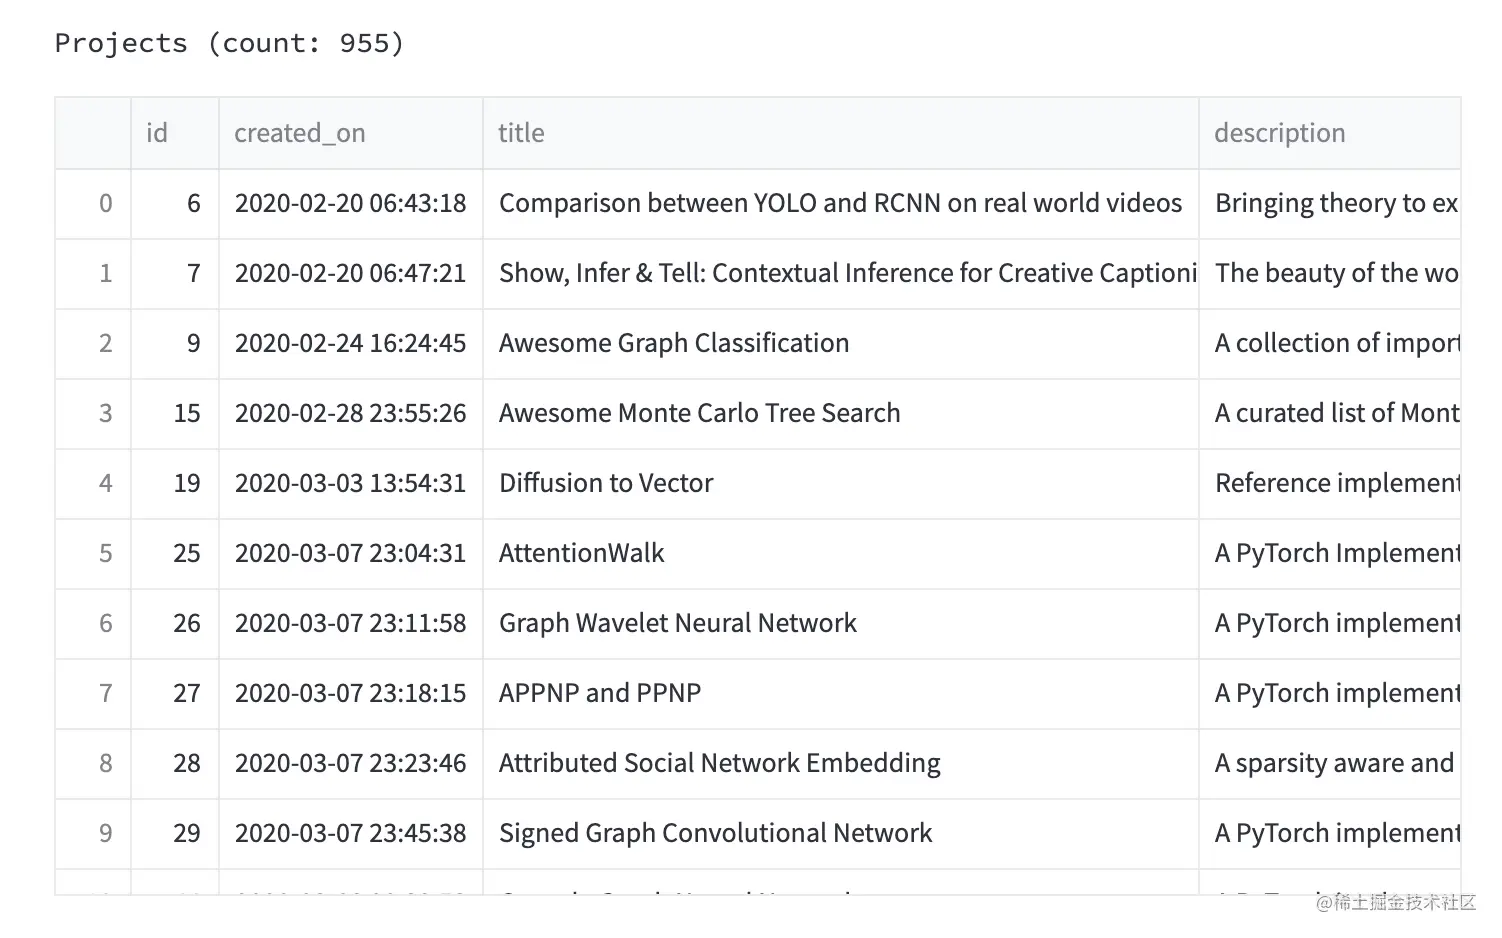
Task: Click the title column header
Action: tap(521, 133)
